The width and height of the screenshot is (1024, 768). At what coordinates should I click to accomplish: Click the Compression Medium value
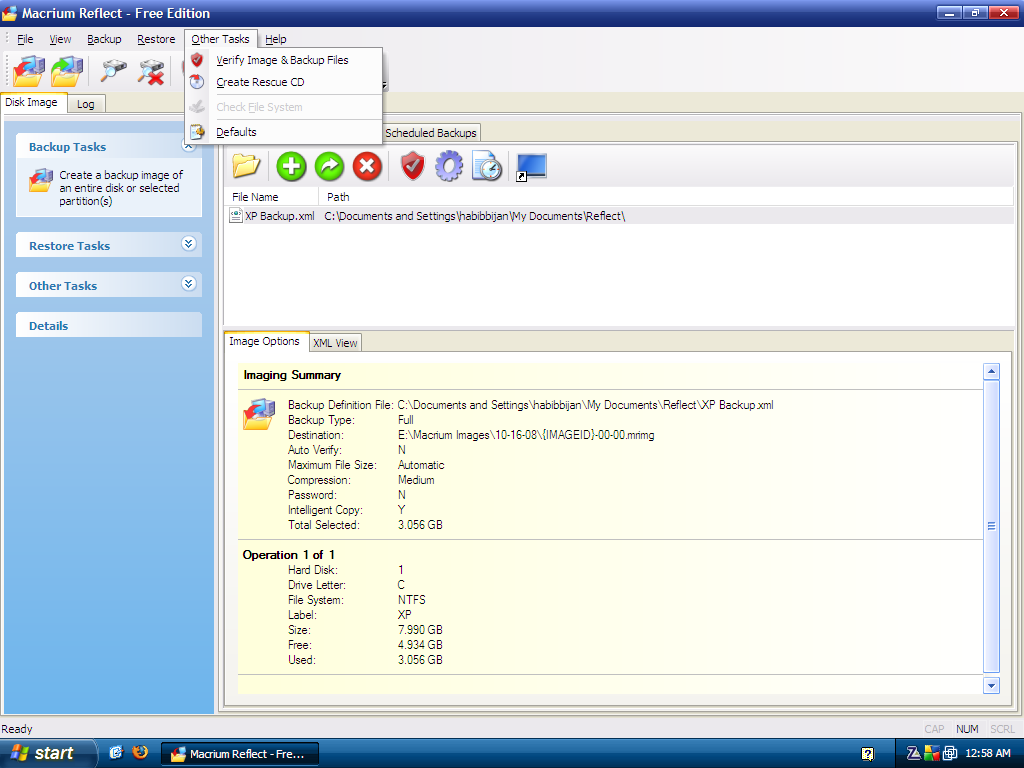(416, 480)
